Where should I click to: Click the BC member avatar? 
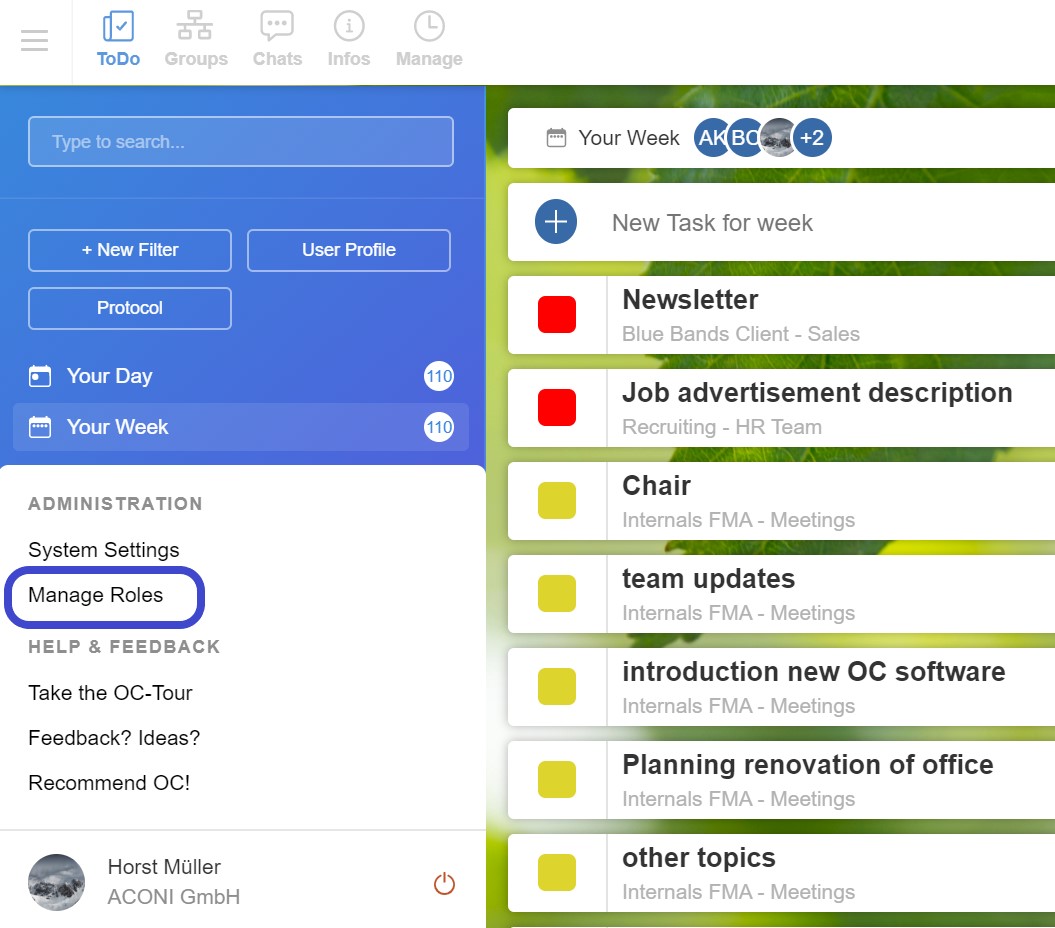tap(744, 138)
